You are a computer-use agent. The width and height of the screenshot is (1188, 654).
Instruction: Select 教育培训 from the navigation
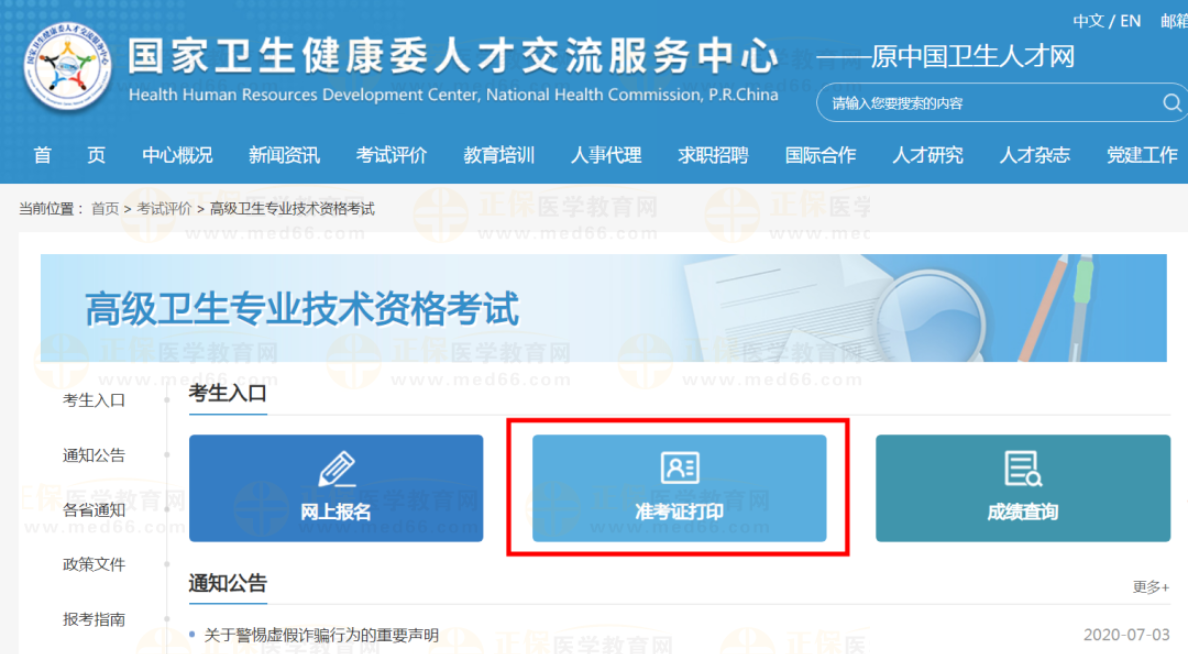(x=499, y=155)
